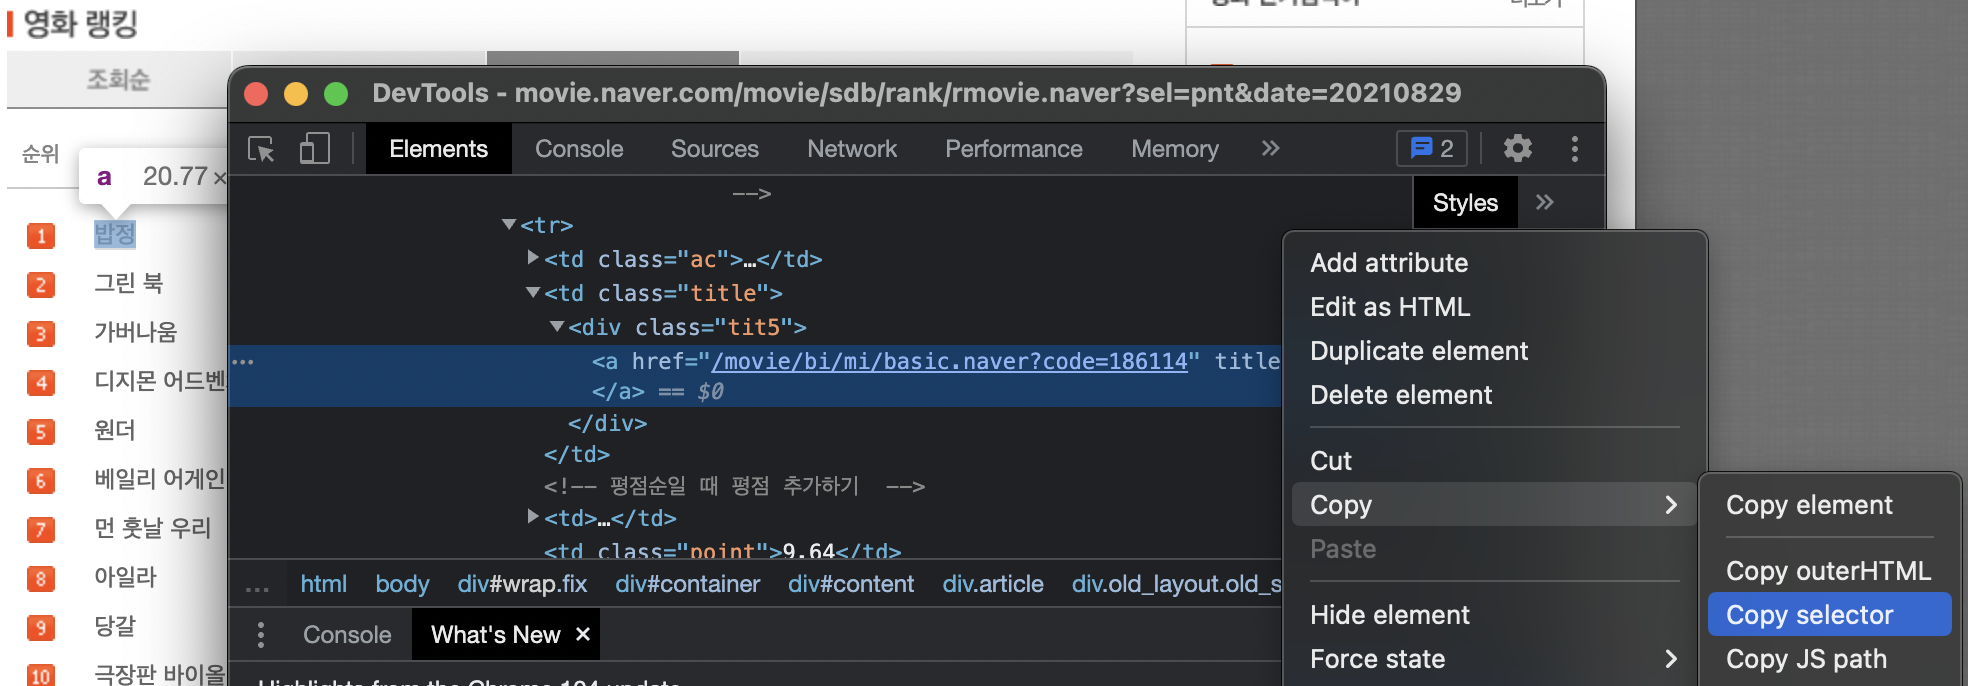Follow the basic.naver?code=186114 href link
This screenshot has width=1968, height=686.
[949, 361]
